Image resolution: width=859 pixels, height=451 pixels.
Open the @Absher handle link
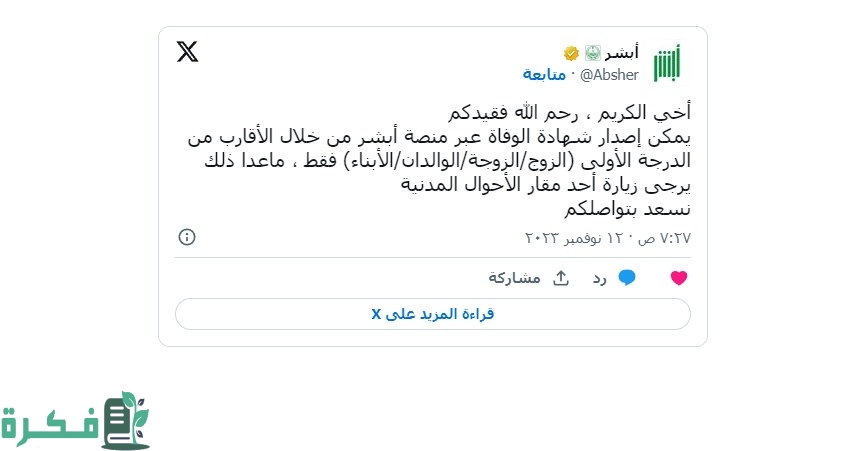[x=603, y=75]
